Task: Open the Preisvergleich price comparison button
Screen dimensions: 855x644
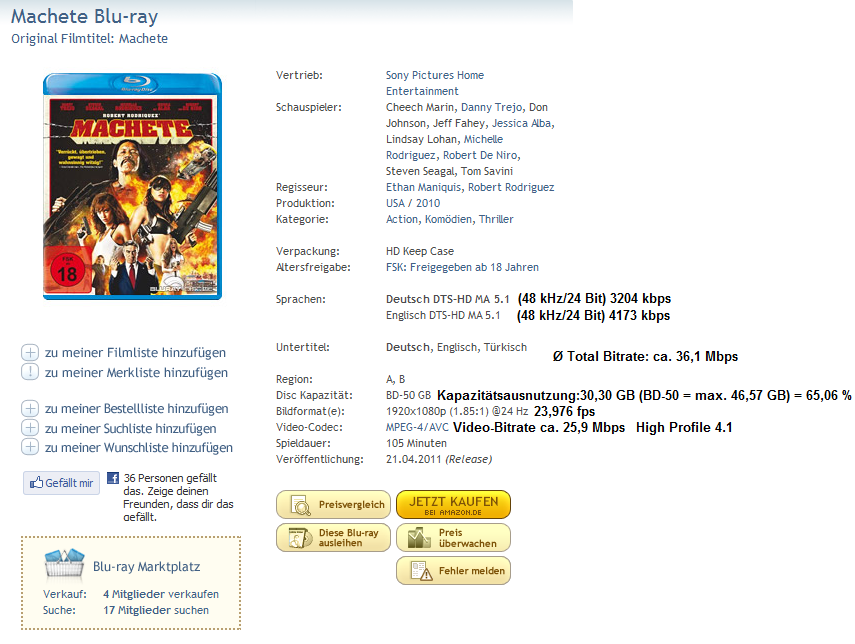Action: [333, 504]
